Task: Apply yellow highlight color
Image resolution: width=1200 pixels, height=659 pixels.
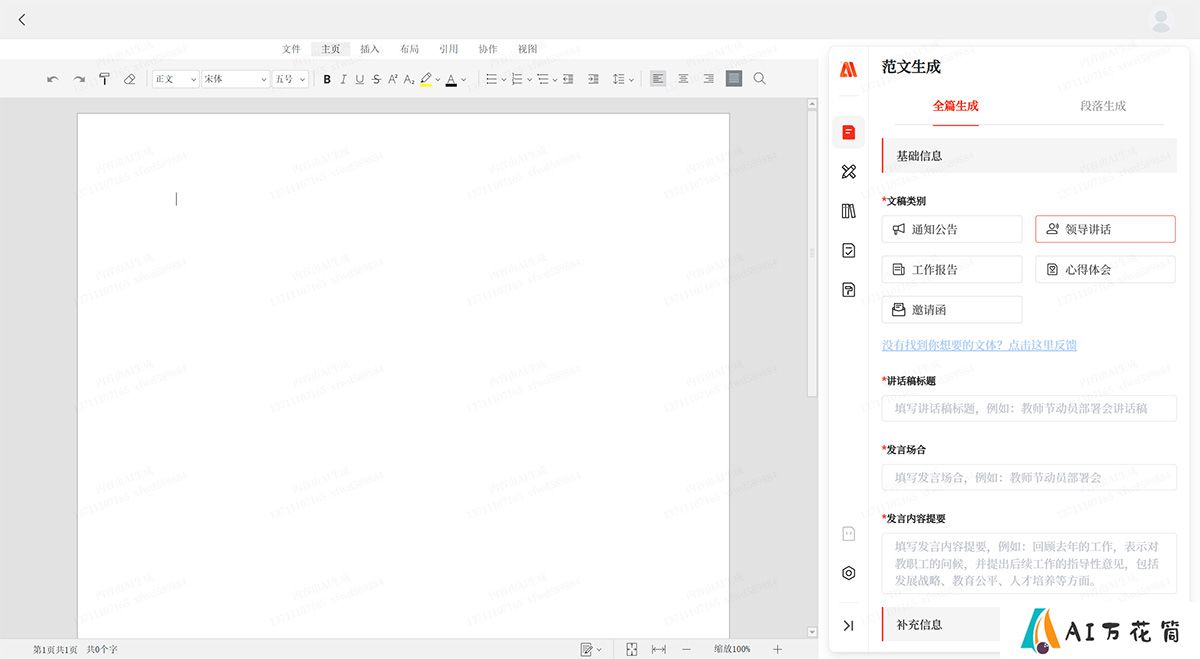Action: (x=426, y=79)
